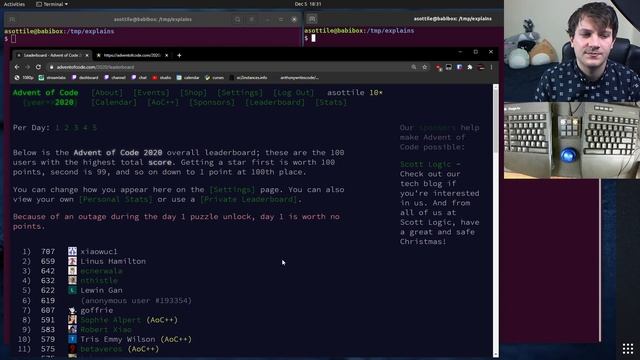Screen dimensions: 640x360
Task: Open ecnerwala's profile link
Action: click(x=101, y=271)
